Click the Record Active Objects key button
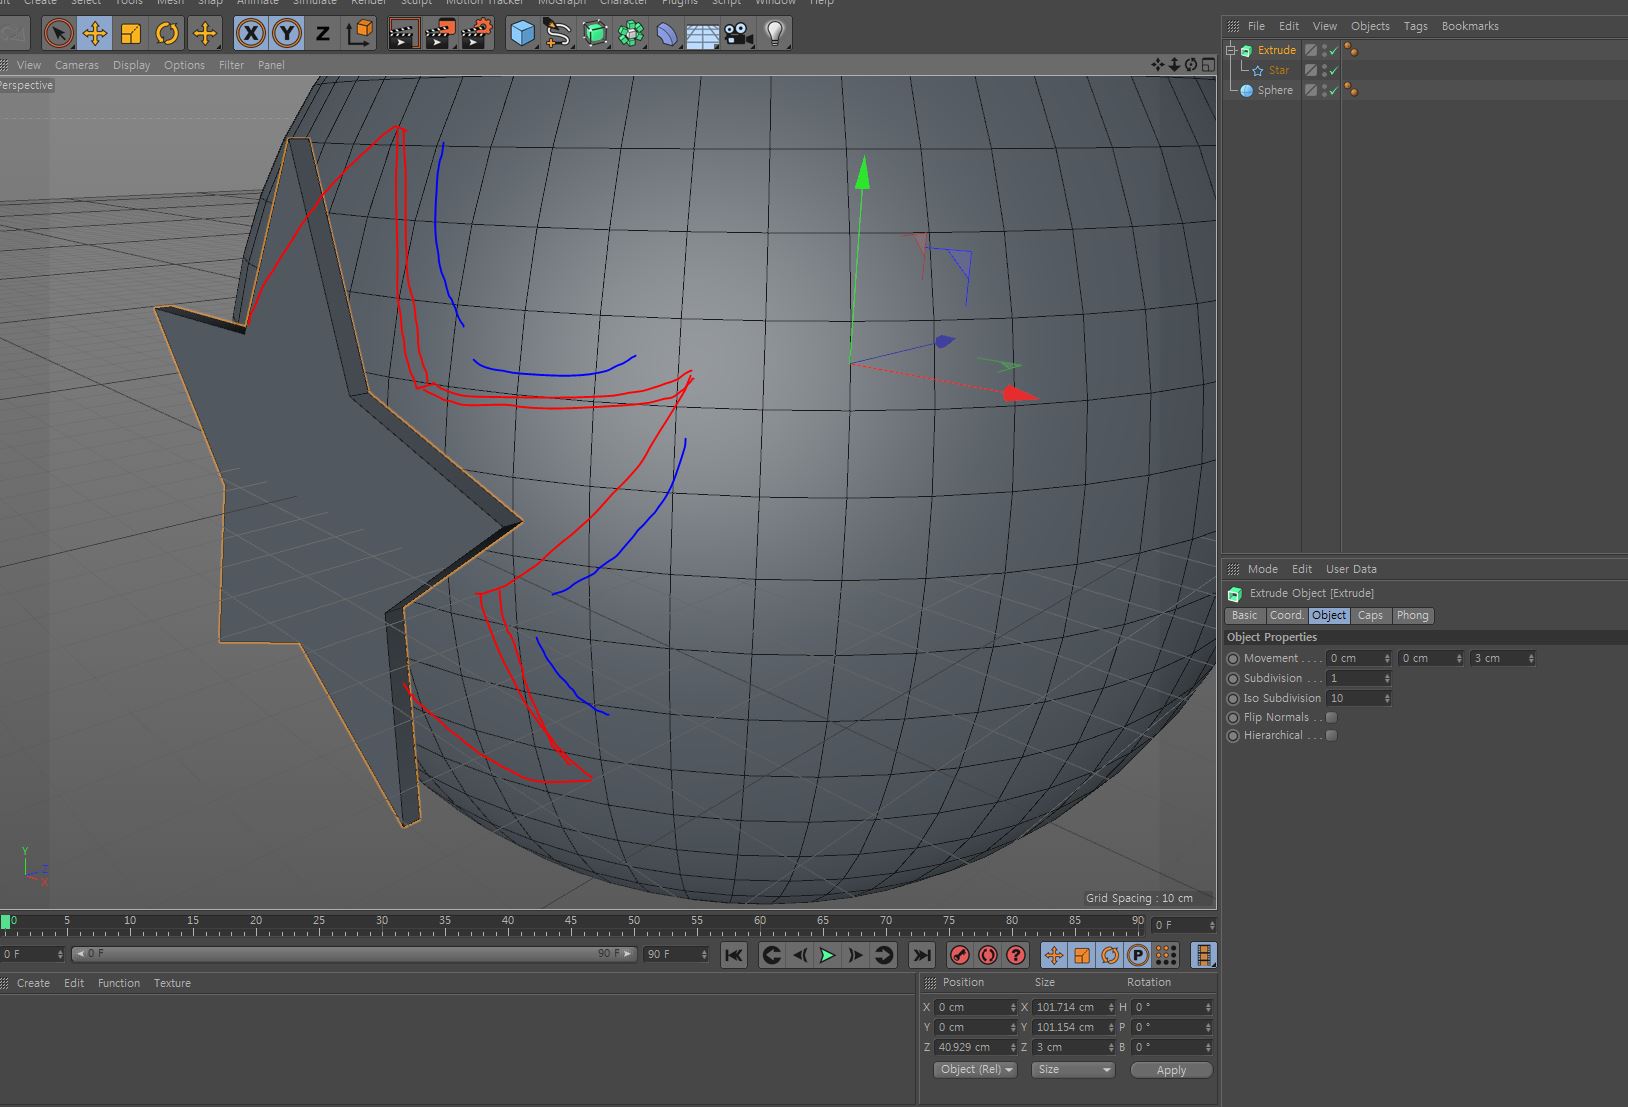Viewport: 1628px width, 1107px height. point(960,955)
